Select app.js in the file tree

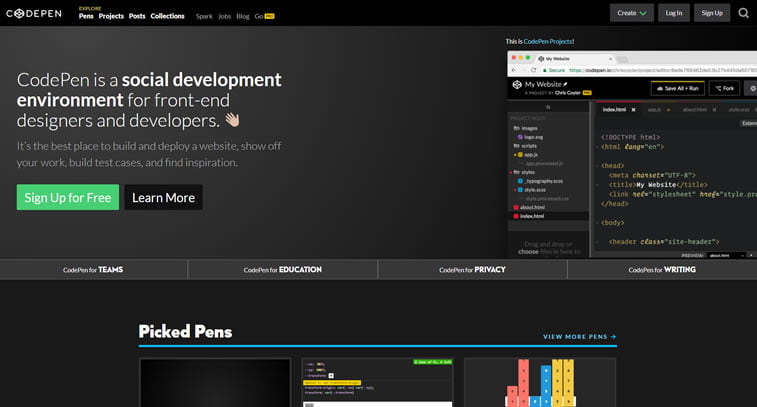point(528,154)
